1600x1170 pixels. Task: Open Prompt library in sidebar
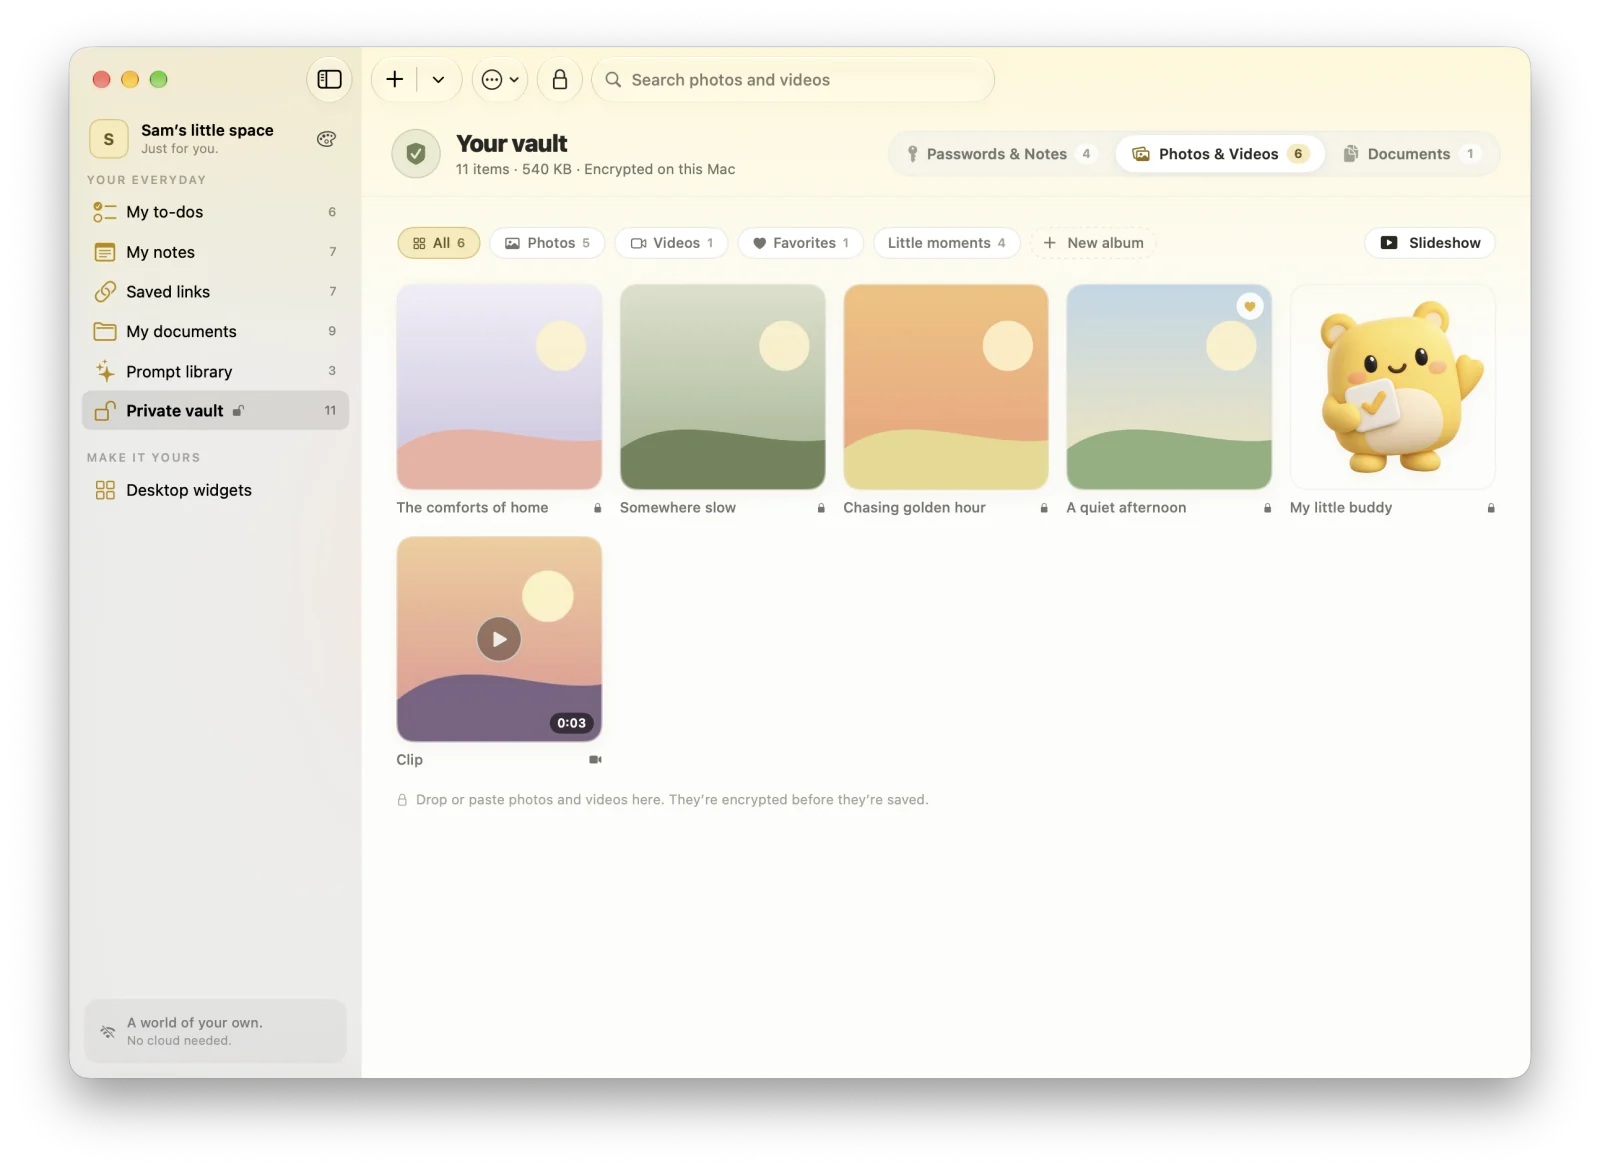click(215, 371)
